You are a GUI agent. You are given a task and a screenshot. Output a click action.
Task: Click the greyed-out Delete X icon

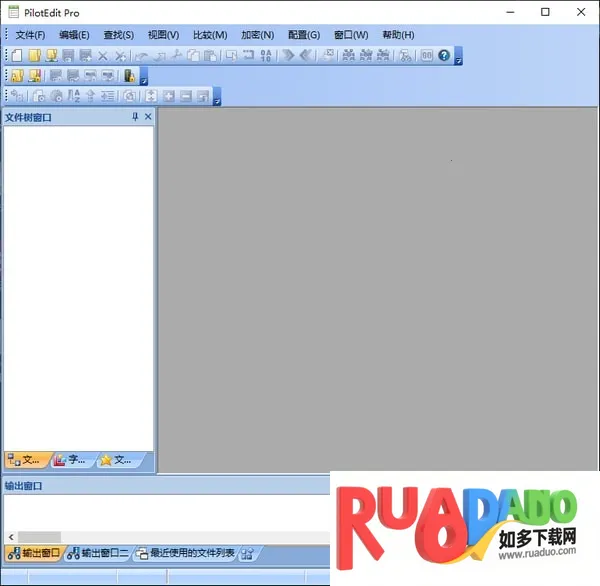click(102, 56)
